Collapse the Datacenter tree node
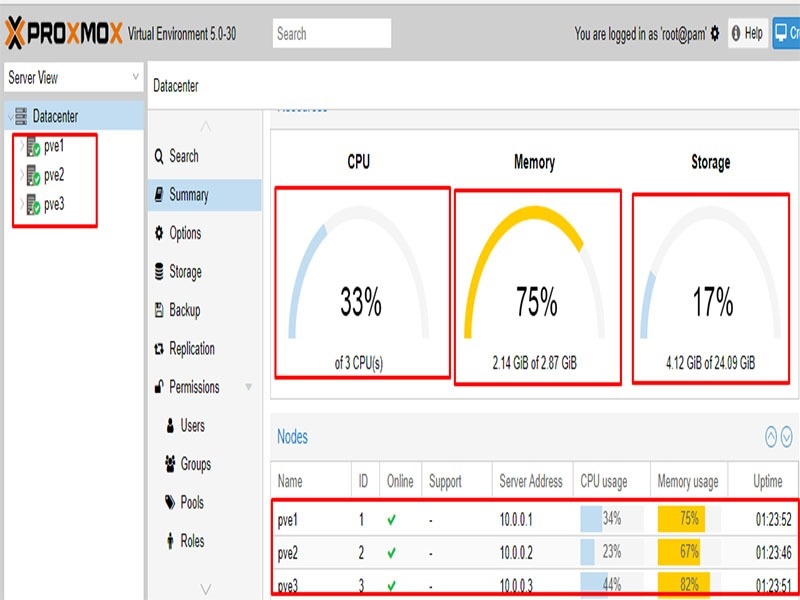 pos(10,117)
